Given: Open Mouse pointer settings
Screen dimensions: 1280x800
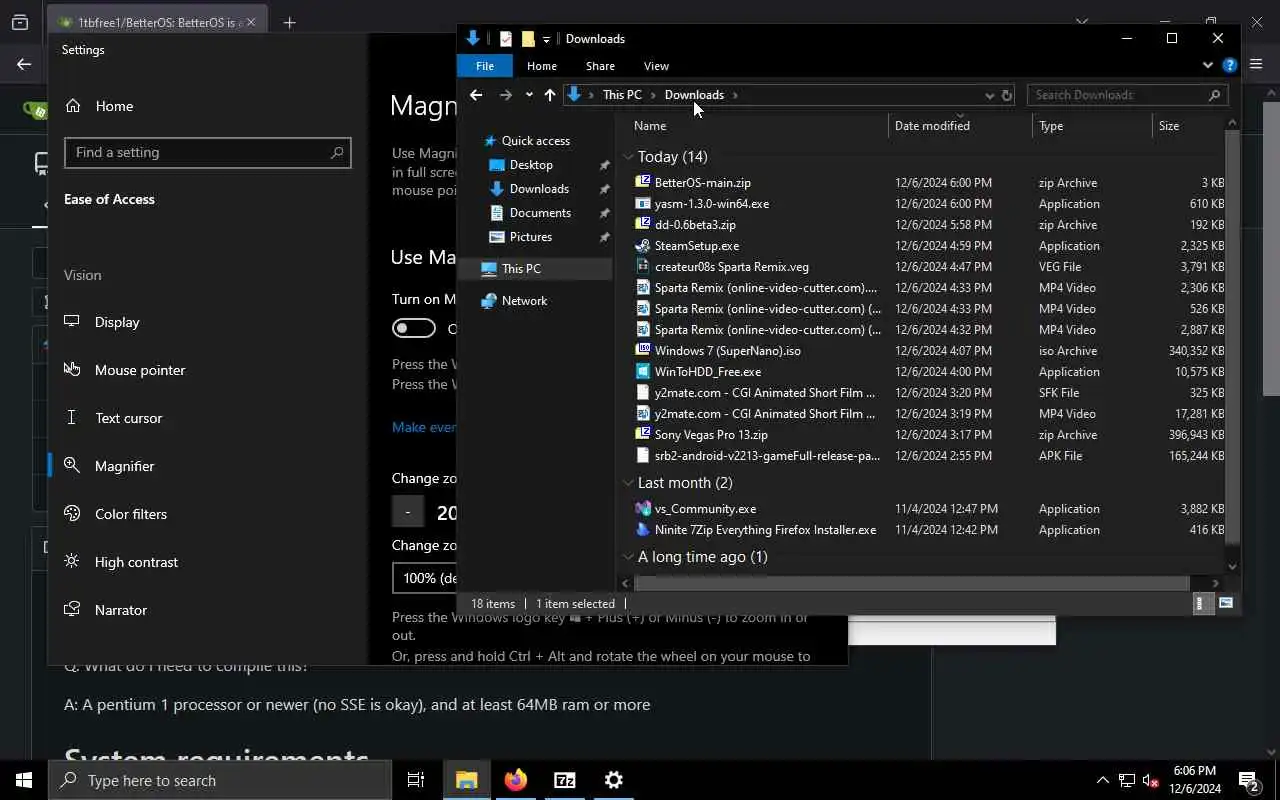Looking at the screenshot, I should pyautogui.click(x=140, y=370).
